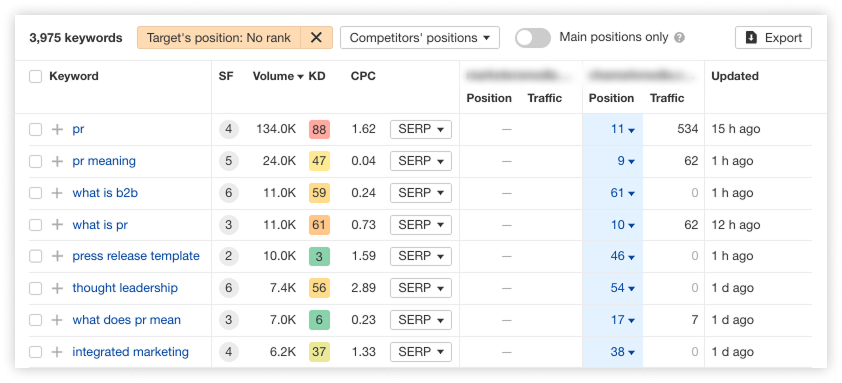This screenshot has height=383, width=842.
Task: Open the SERP dropdown for 'press release template'
Action: (x=421, y=256)
